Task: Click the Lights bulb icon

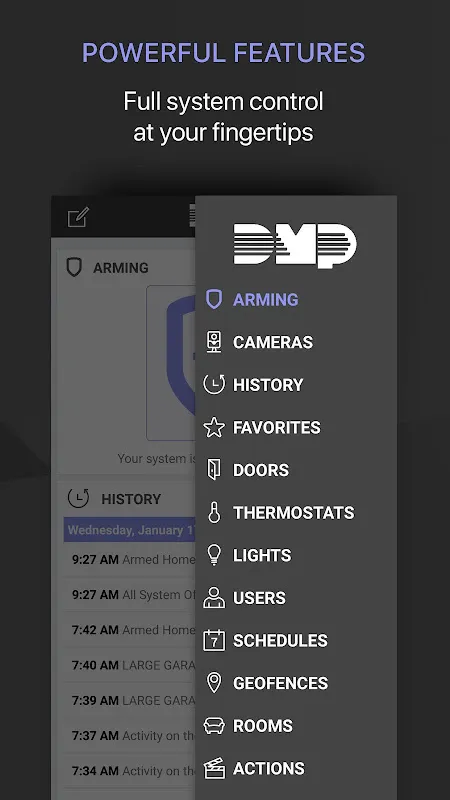Action: pos(214,555)
